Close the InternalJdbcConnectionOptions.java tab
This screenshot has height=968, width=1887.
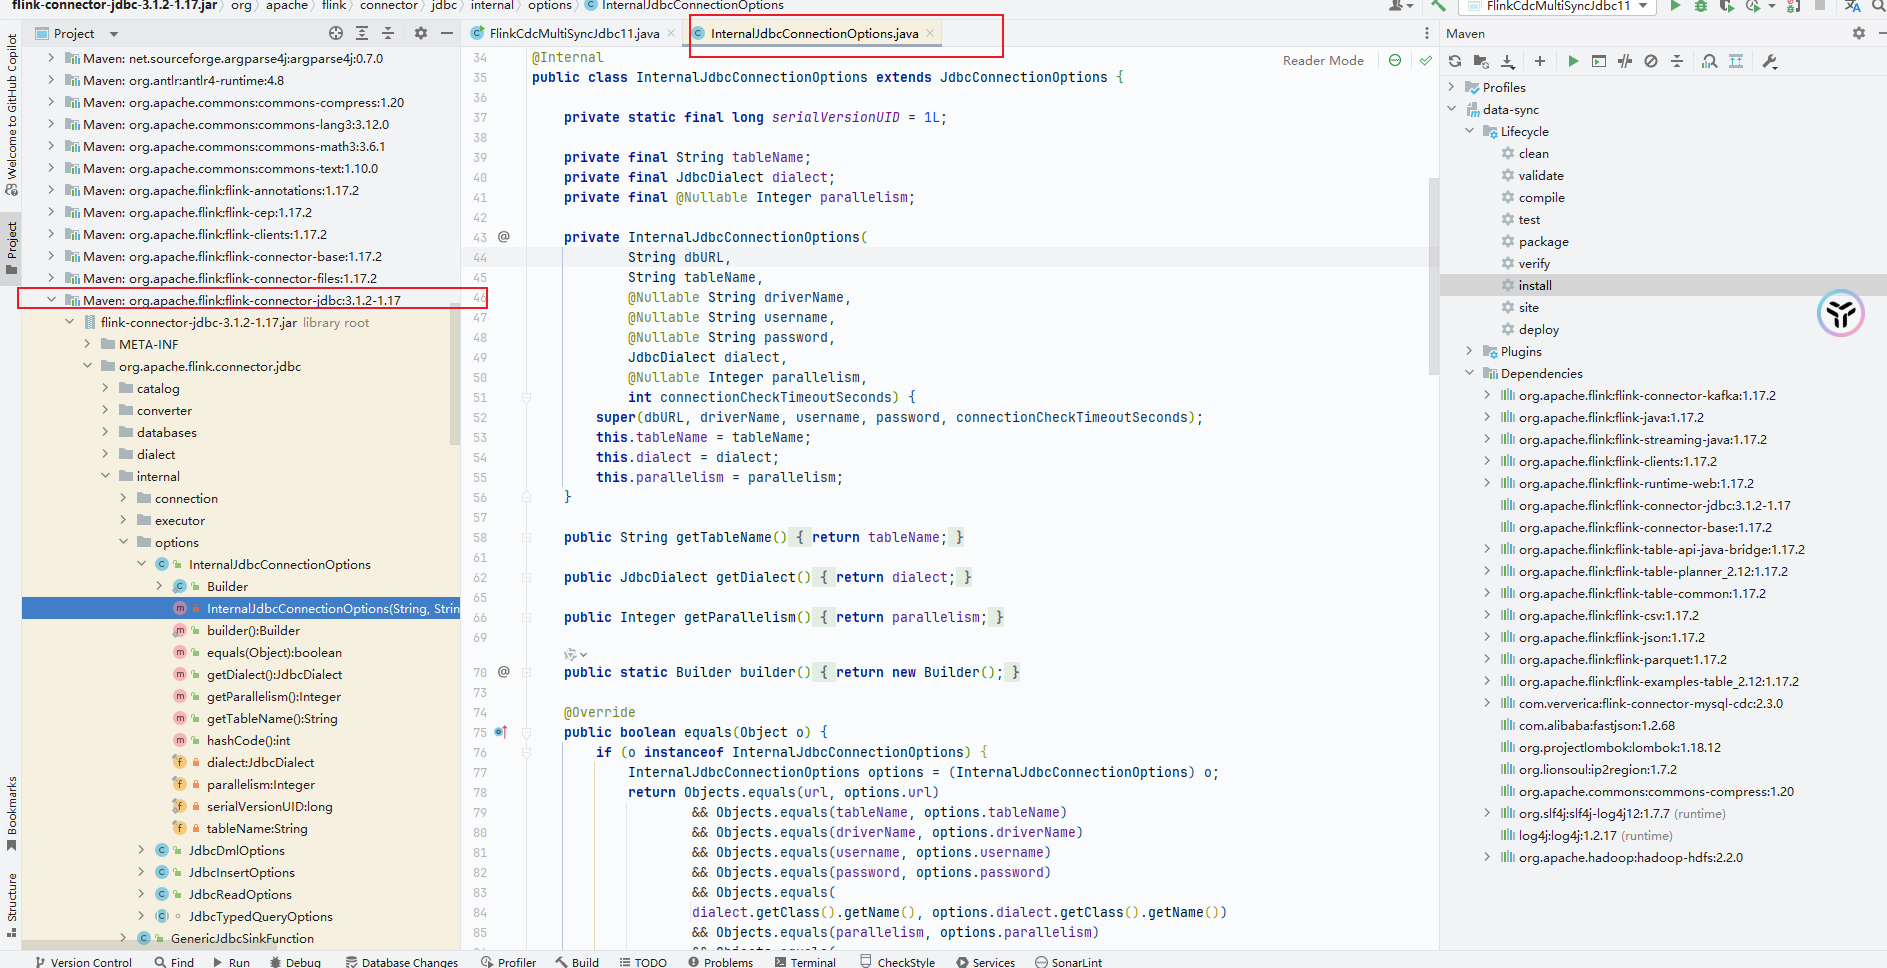pos(930,33)
